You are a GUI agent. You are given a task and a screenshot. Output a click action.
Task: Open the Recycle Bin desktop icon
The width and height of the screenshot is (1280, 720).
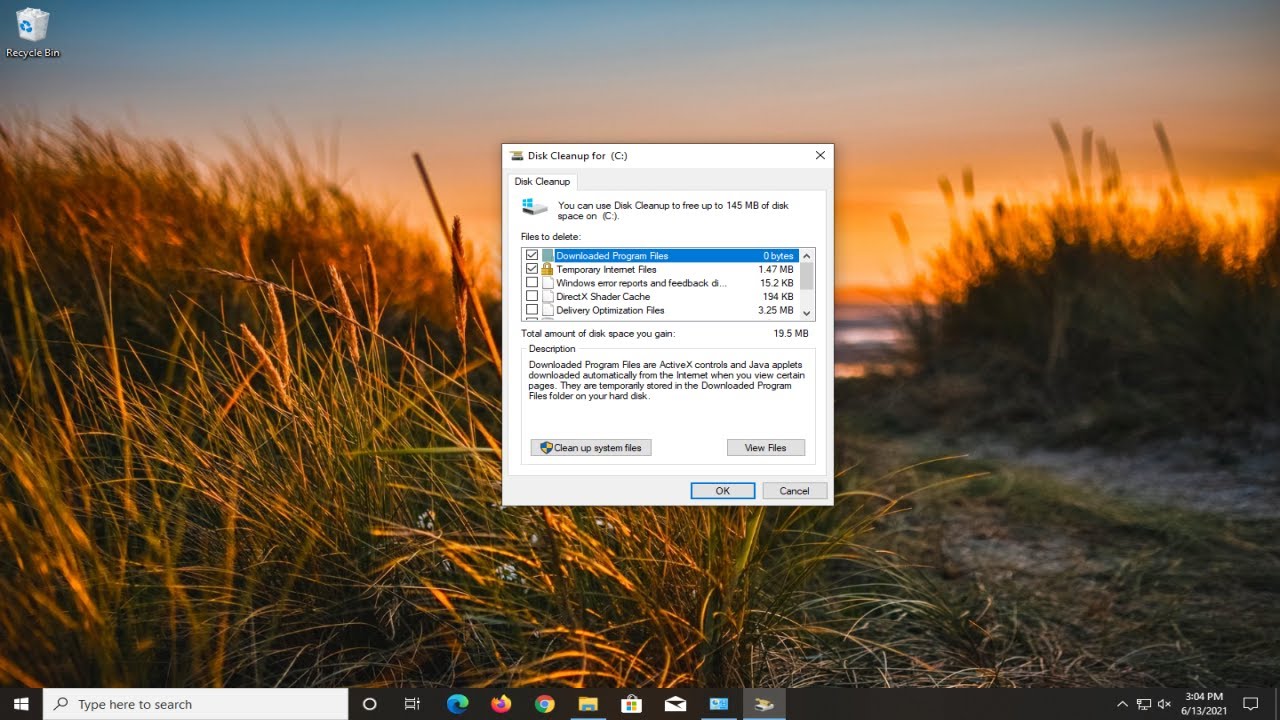(33, 32)
